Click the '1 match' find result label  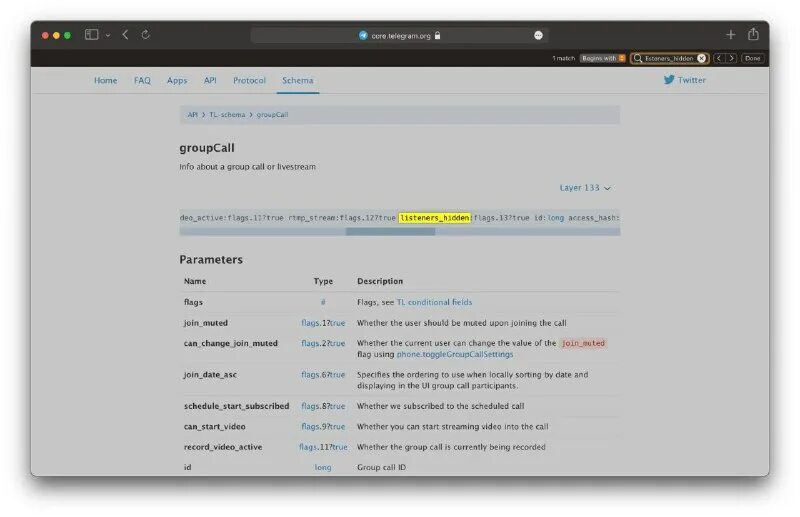pyautogui.click(x=563, y=58)
